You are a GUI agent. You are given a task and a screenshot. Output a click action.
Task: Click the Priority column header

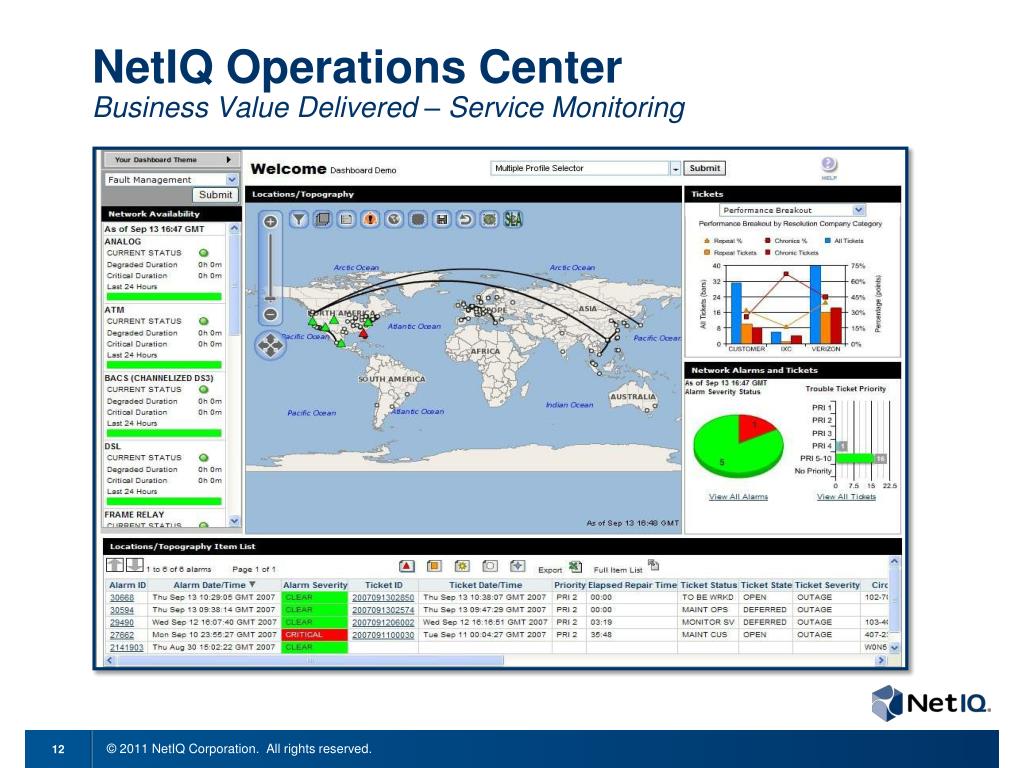[569, 585]
